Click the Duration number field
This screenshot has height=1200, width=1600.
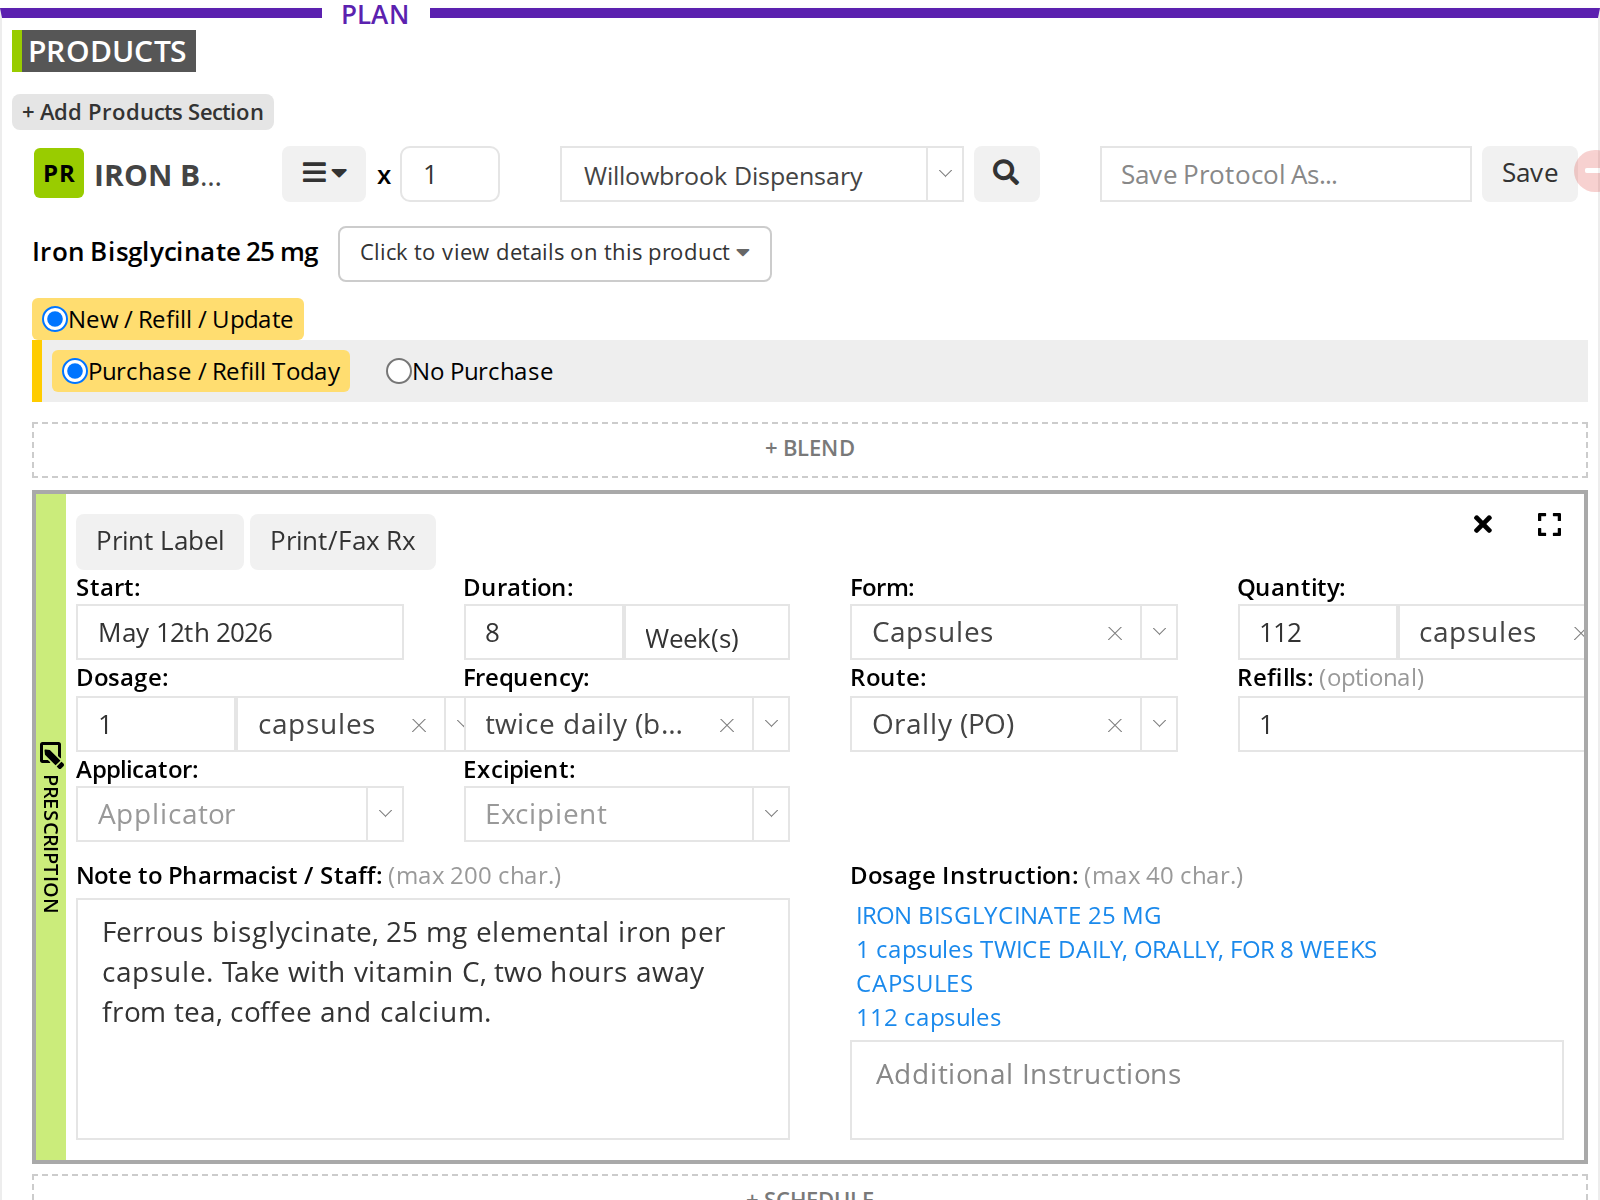click(544, 632)
